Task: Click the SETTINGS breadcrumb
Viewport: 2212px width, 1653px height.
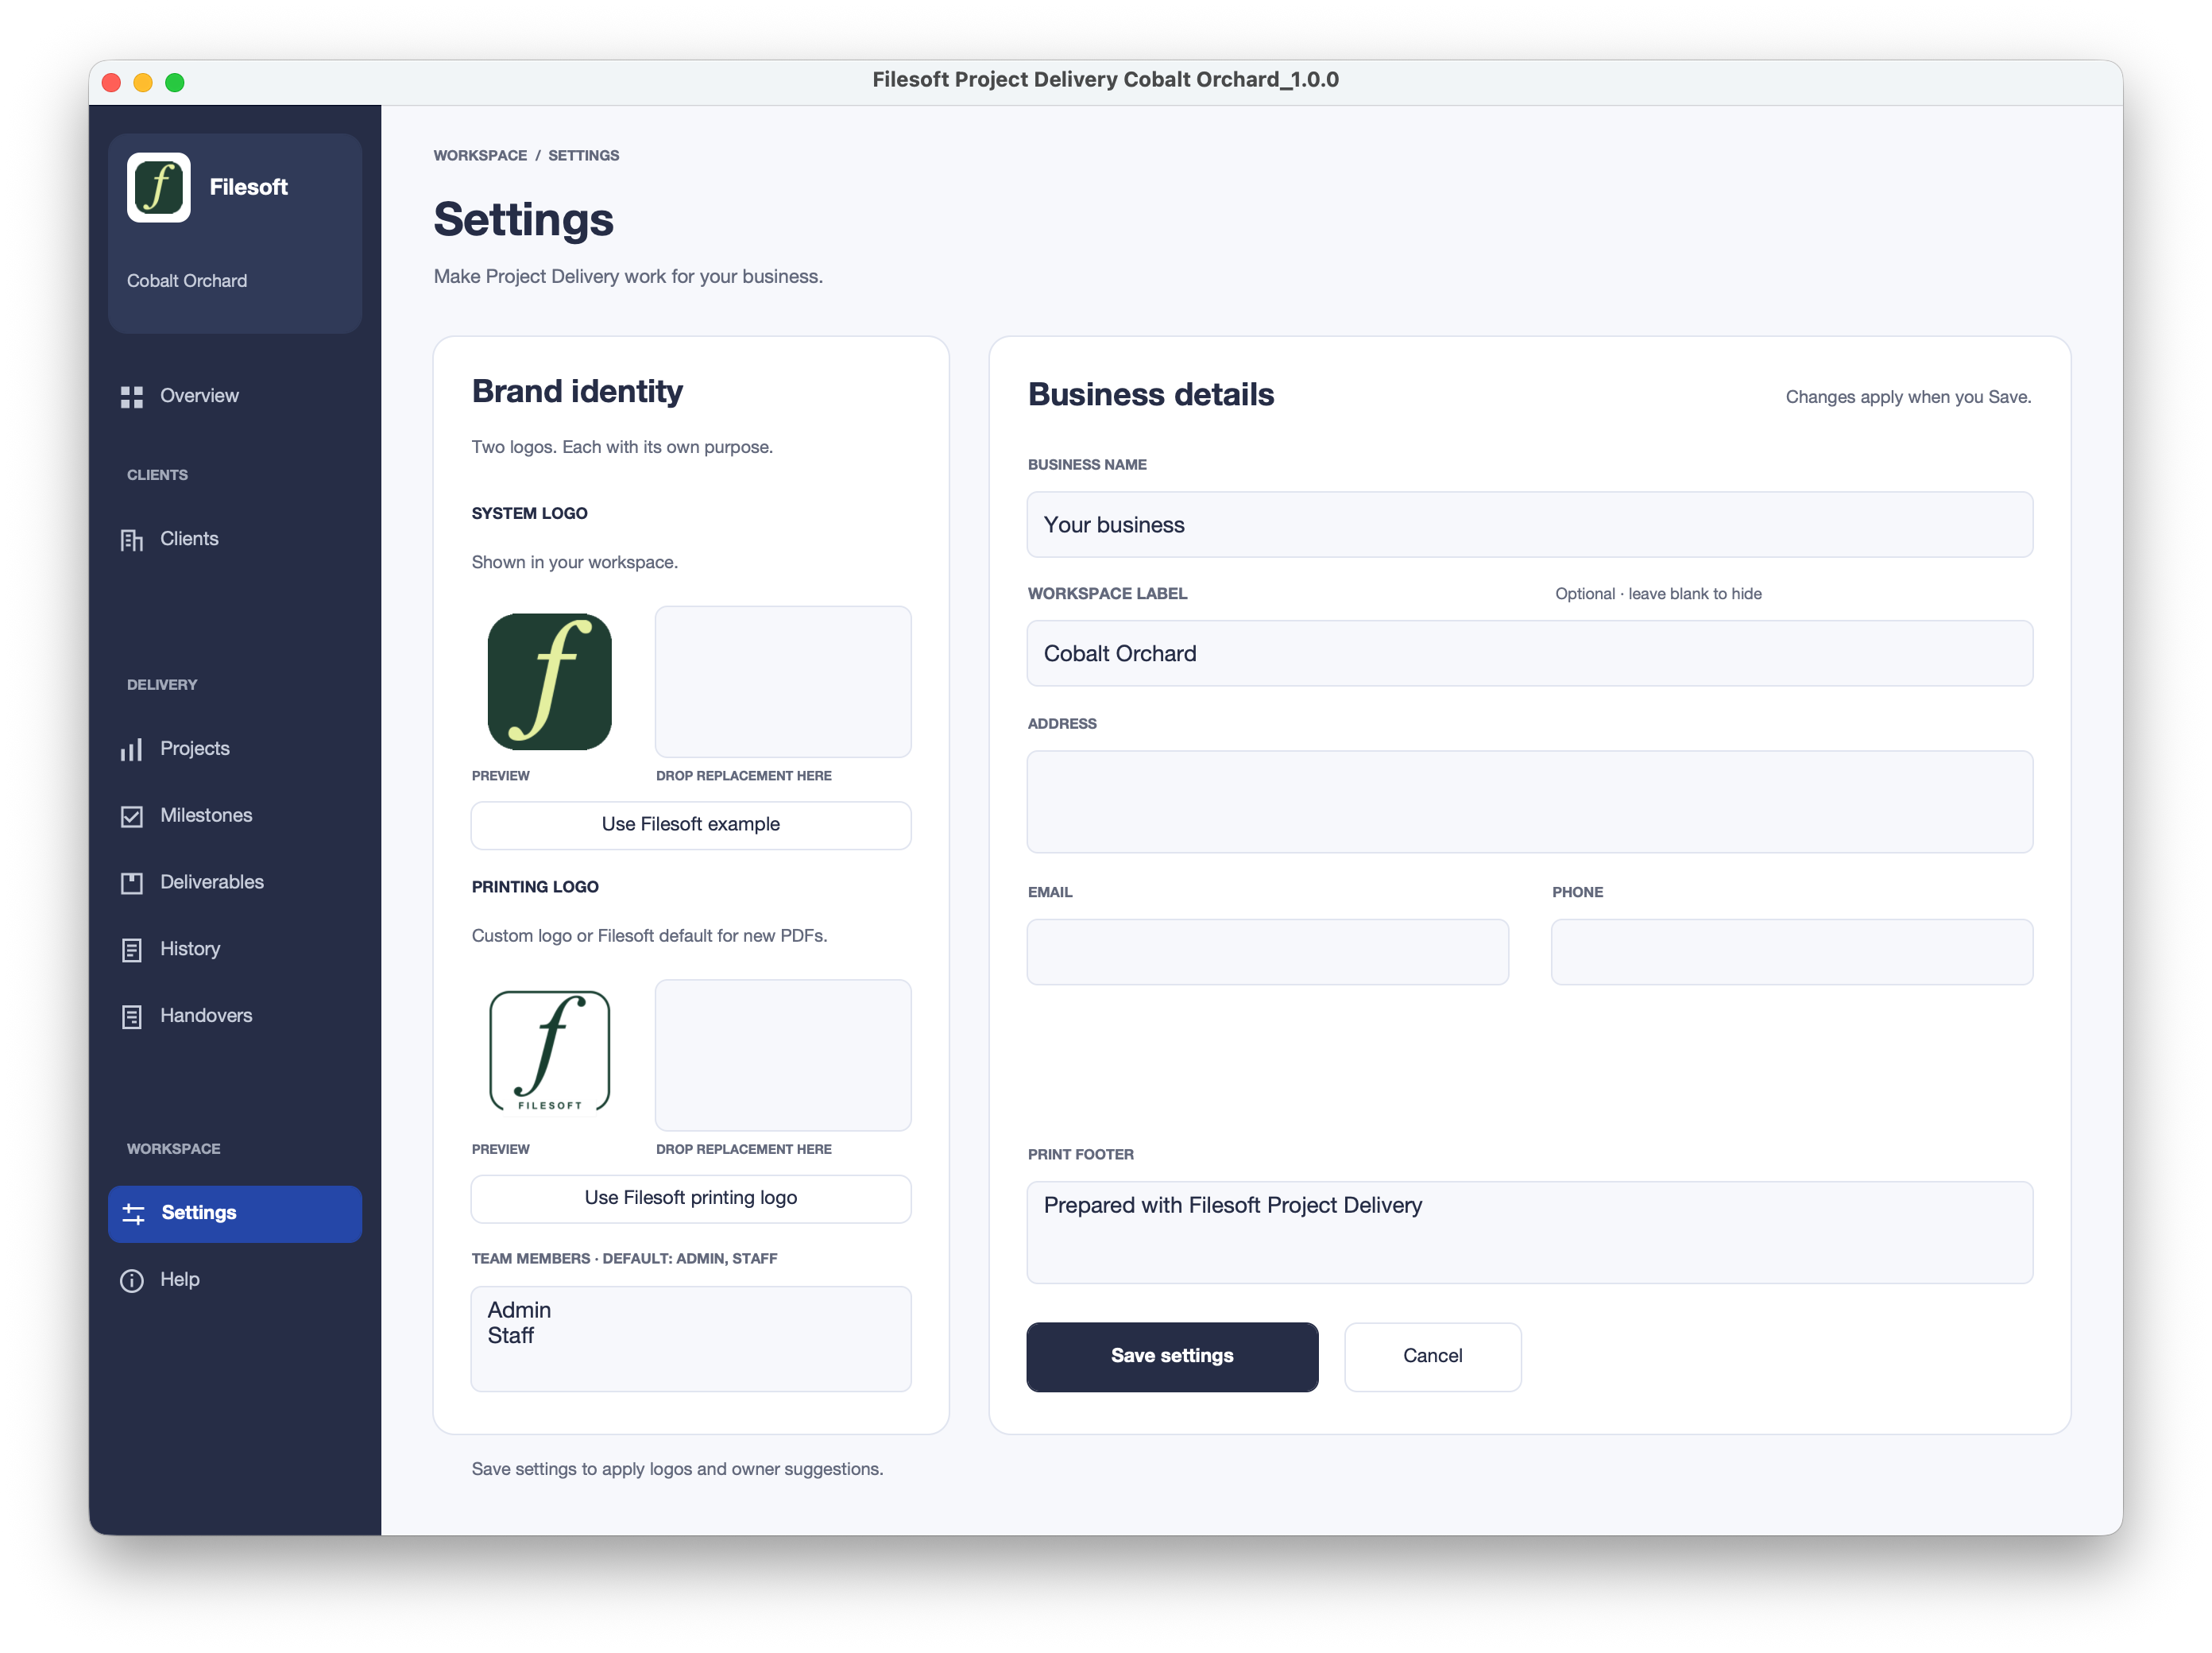Action: (583, 155)
